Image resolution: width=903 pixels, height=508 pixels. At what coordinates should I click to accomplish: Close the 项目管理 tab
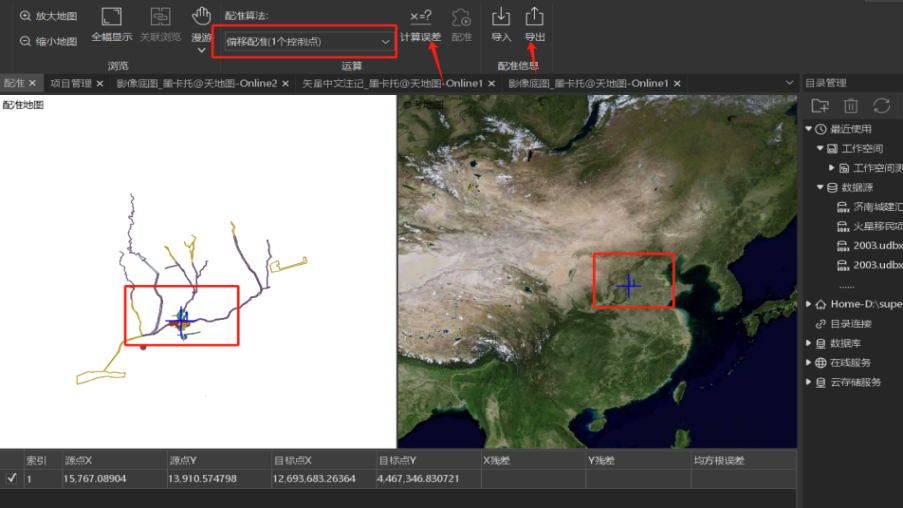click(100, 84)
